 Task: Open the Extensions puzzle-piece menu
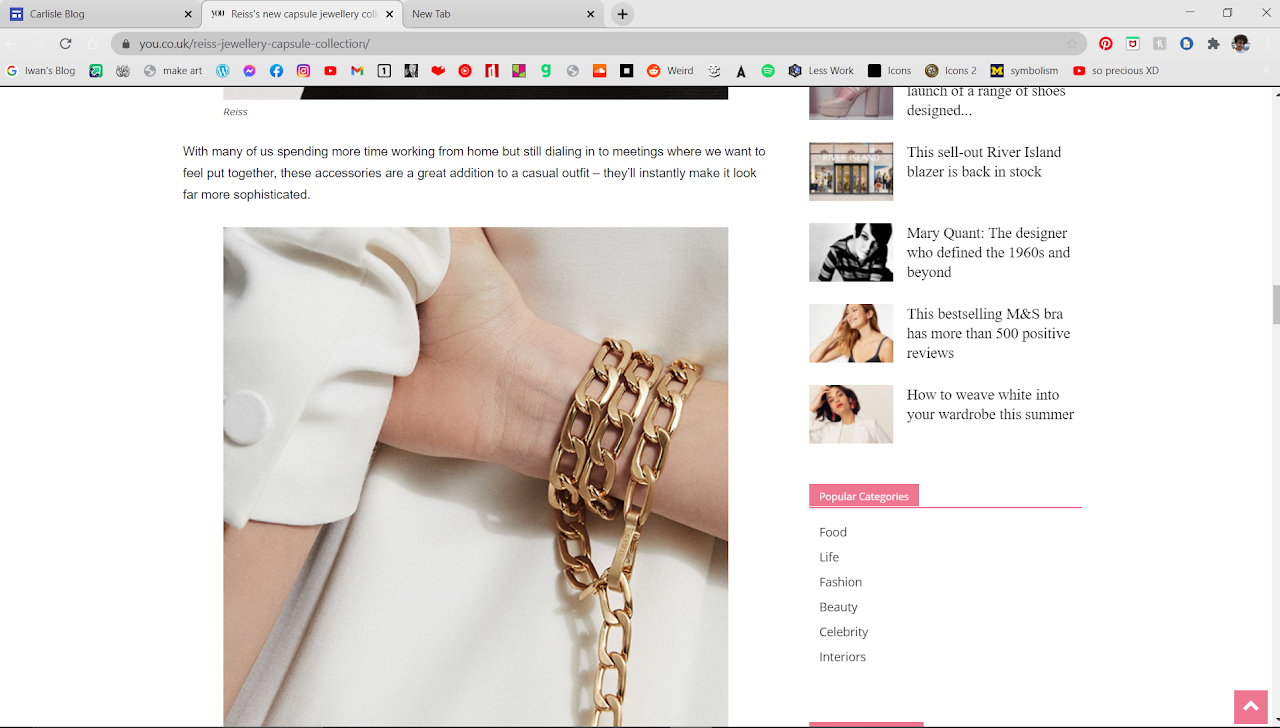click(x=1213, y=44)
